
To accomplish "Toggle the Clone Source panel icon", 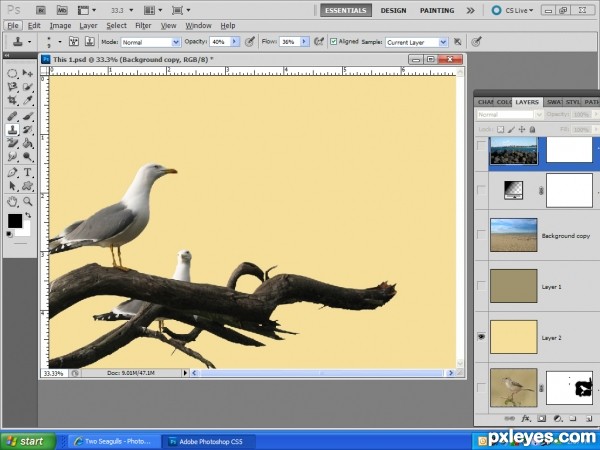I will 89,41.
